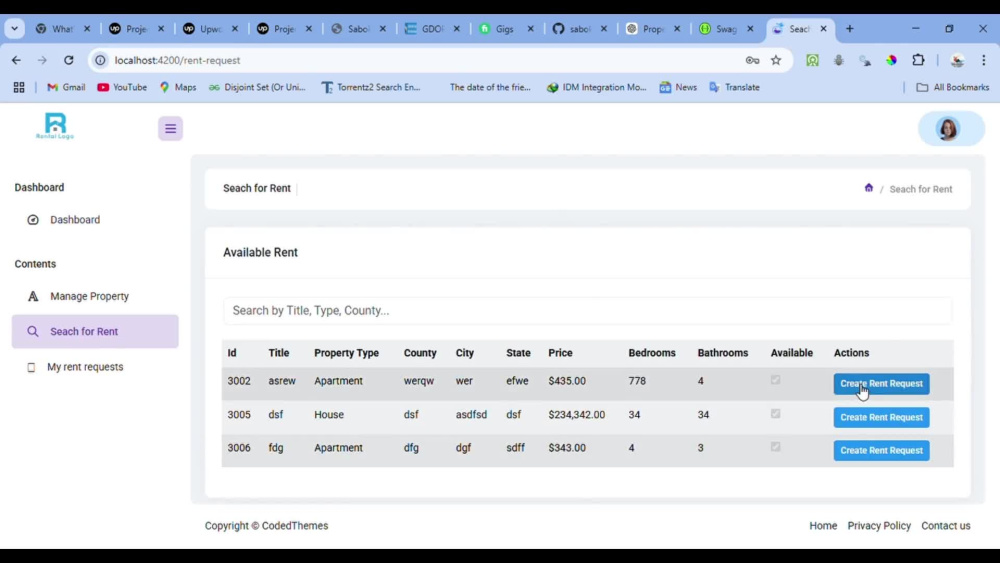The height and width of the screenshot is (563, 1000).
Task: Click the Seach for Rent magnifier icon
Action: [x=33, y=332]
